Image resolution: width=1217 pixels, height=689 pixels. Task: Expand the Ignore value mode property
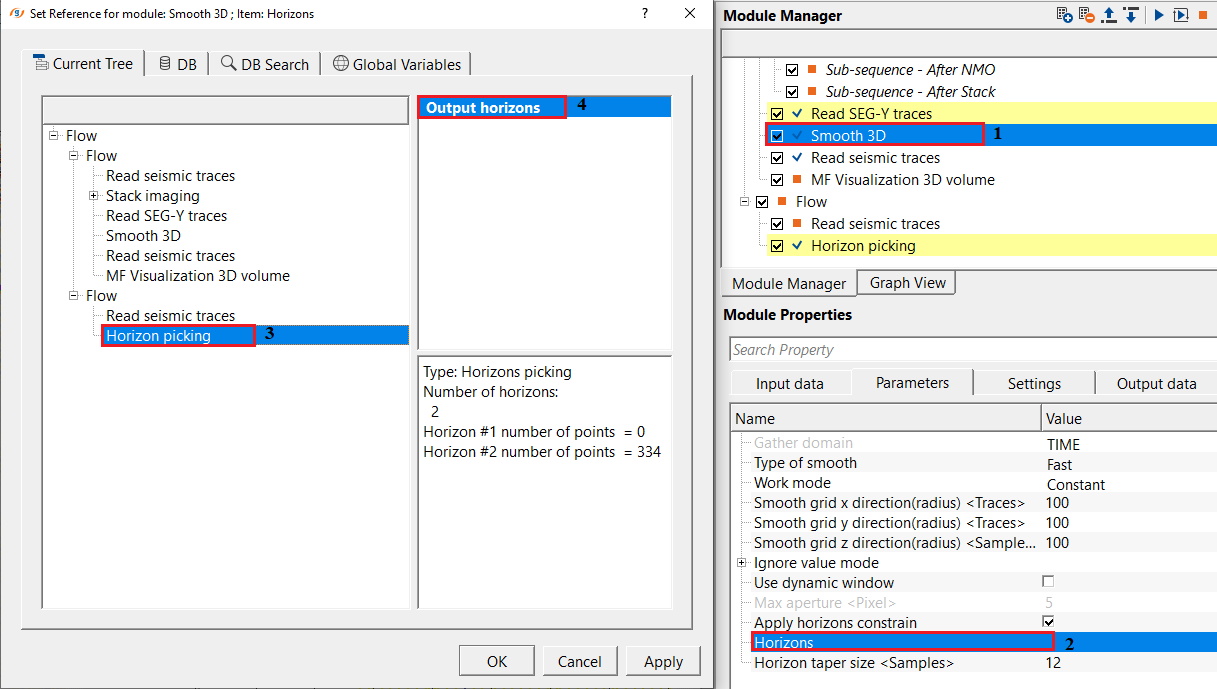(742, 563)
